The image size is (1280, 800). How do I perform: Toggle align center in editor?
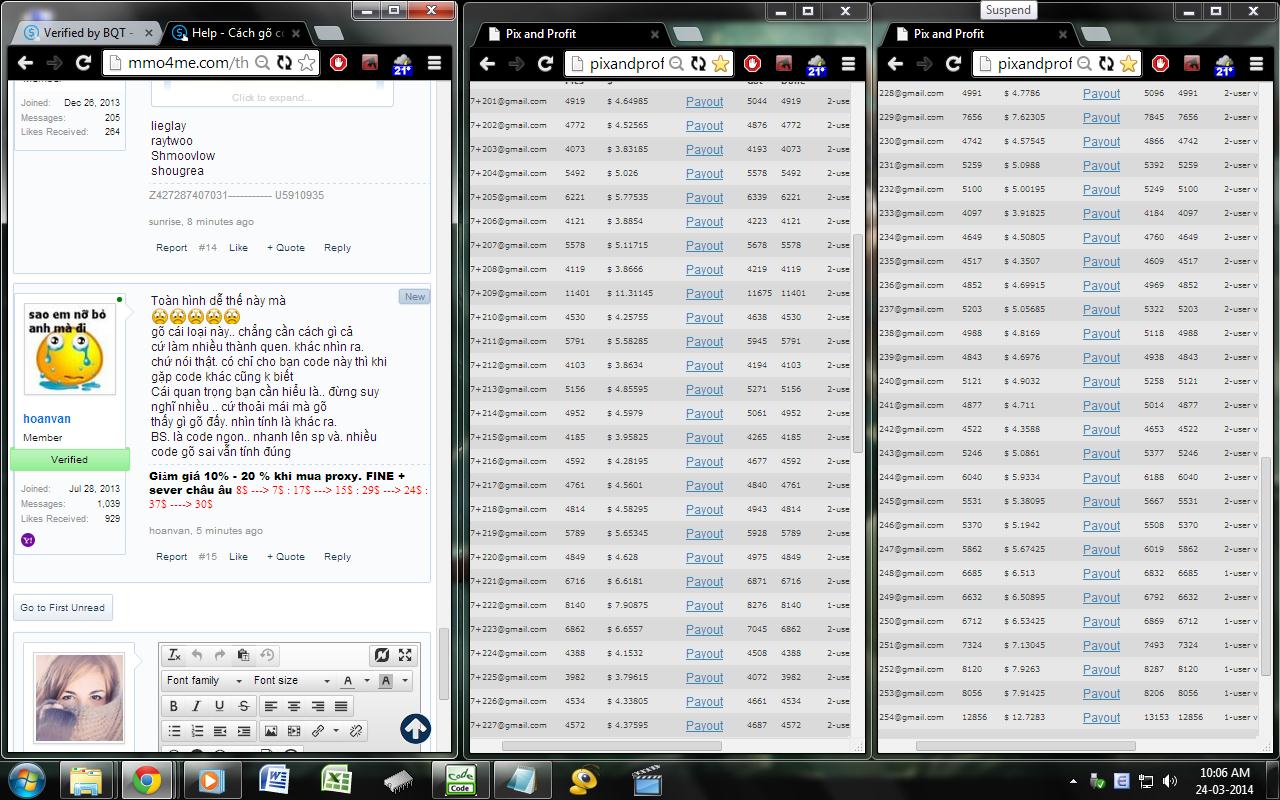tap(294, 706)
